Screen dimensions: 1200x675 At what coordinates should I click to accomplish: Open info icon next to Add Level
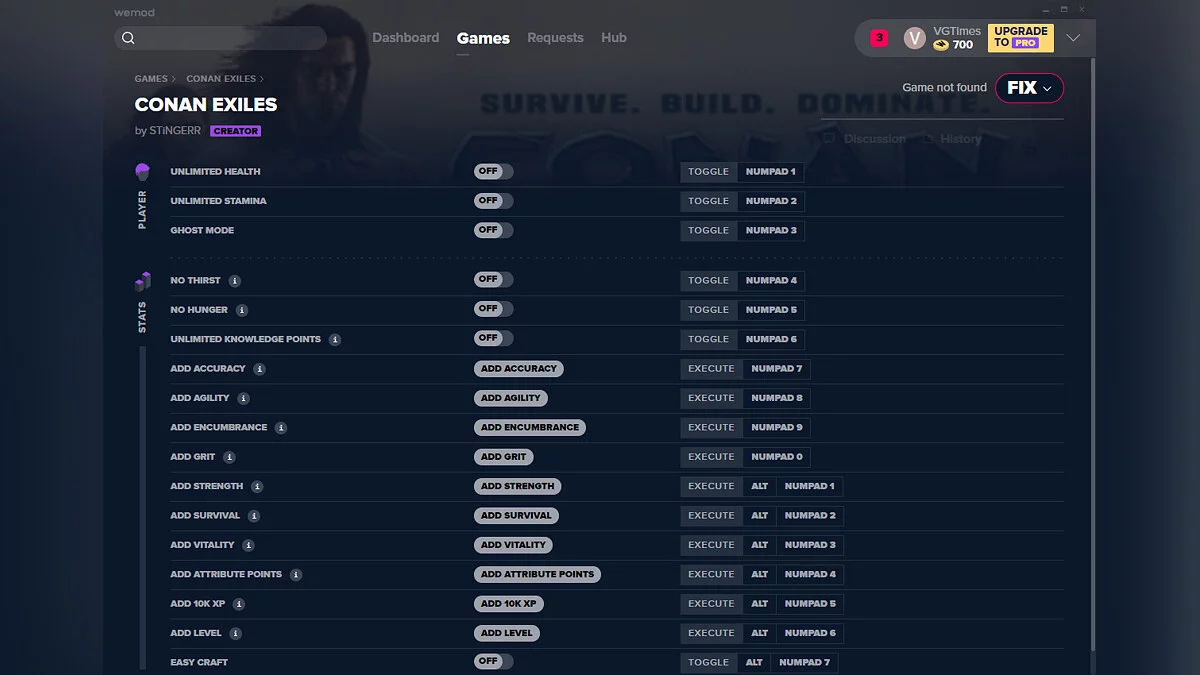235,634
